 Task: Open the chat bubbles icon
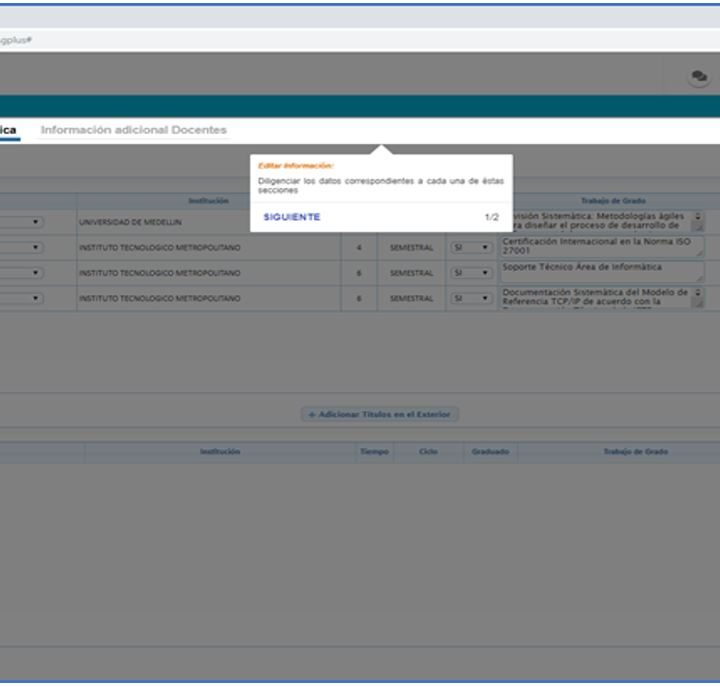pos(699,76)
